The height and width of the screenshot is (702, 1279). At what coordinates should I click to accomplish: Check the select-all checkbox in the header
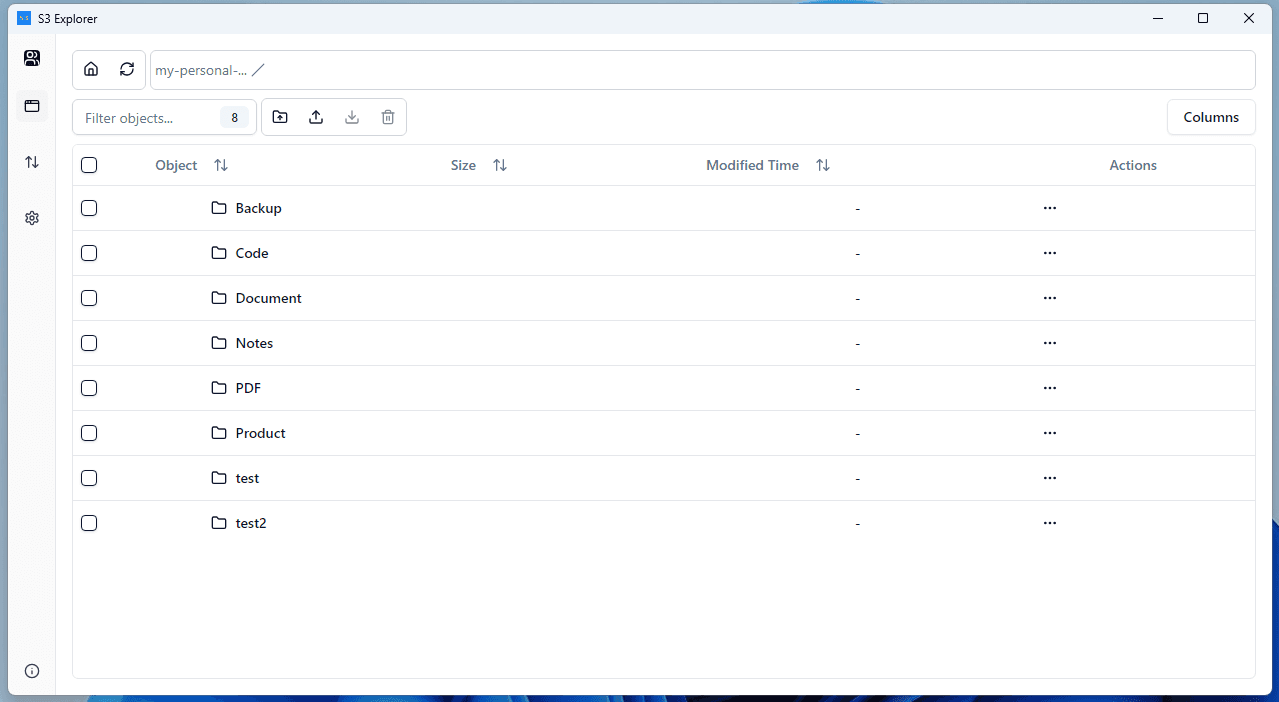pyautogui.click(x=89, y=165)
